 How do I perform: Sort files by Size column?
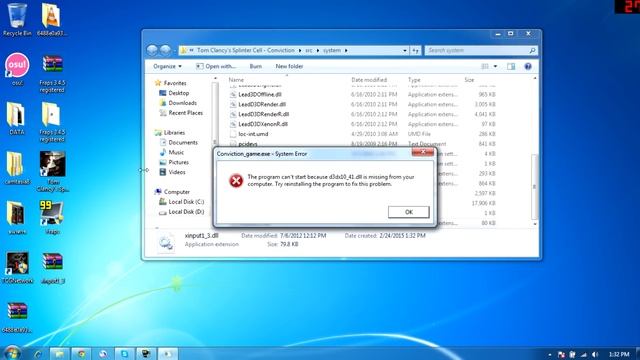tap(469, 80)
